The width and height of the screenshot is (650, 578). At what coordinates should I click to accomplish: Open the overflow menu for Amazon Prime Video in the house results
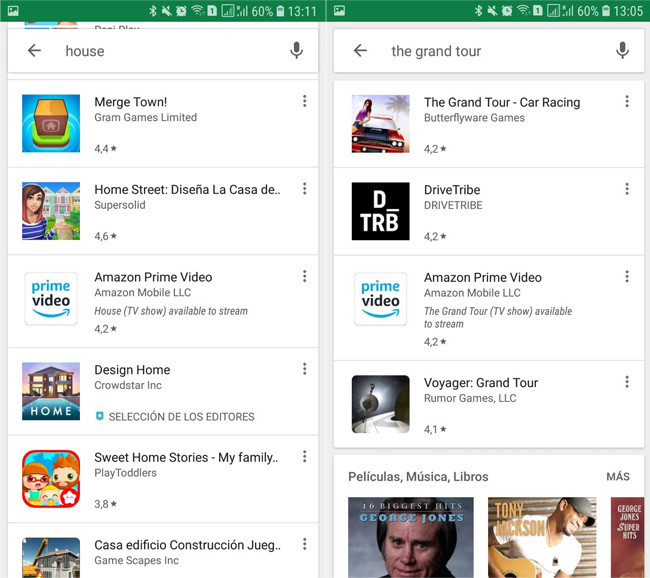(x=305, y=276)
